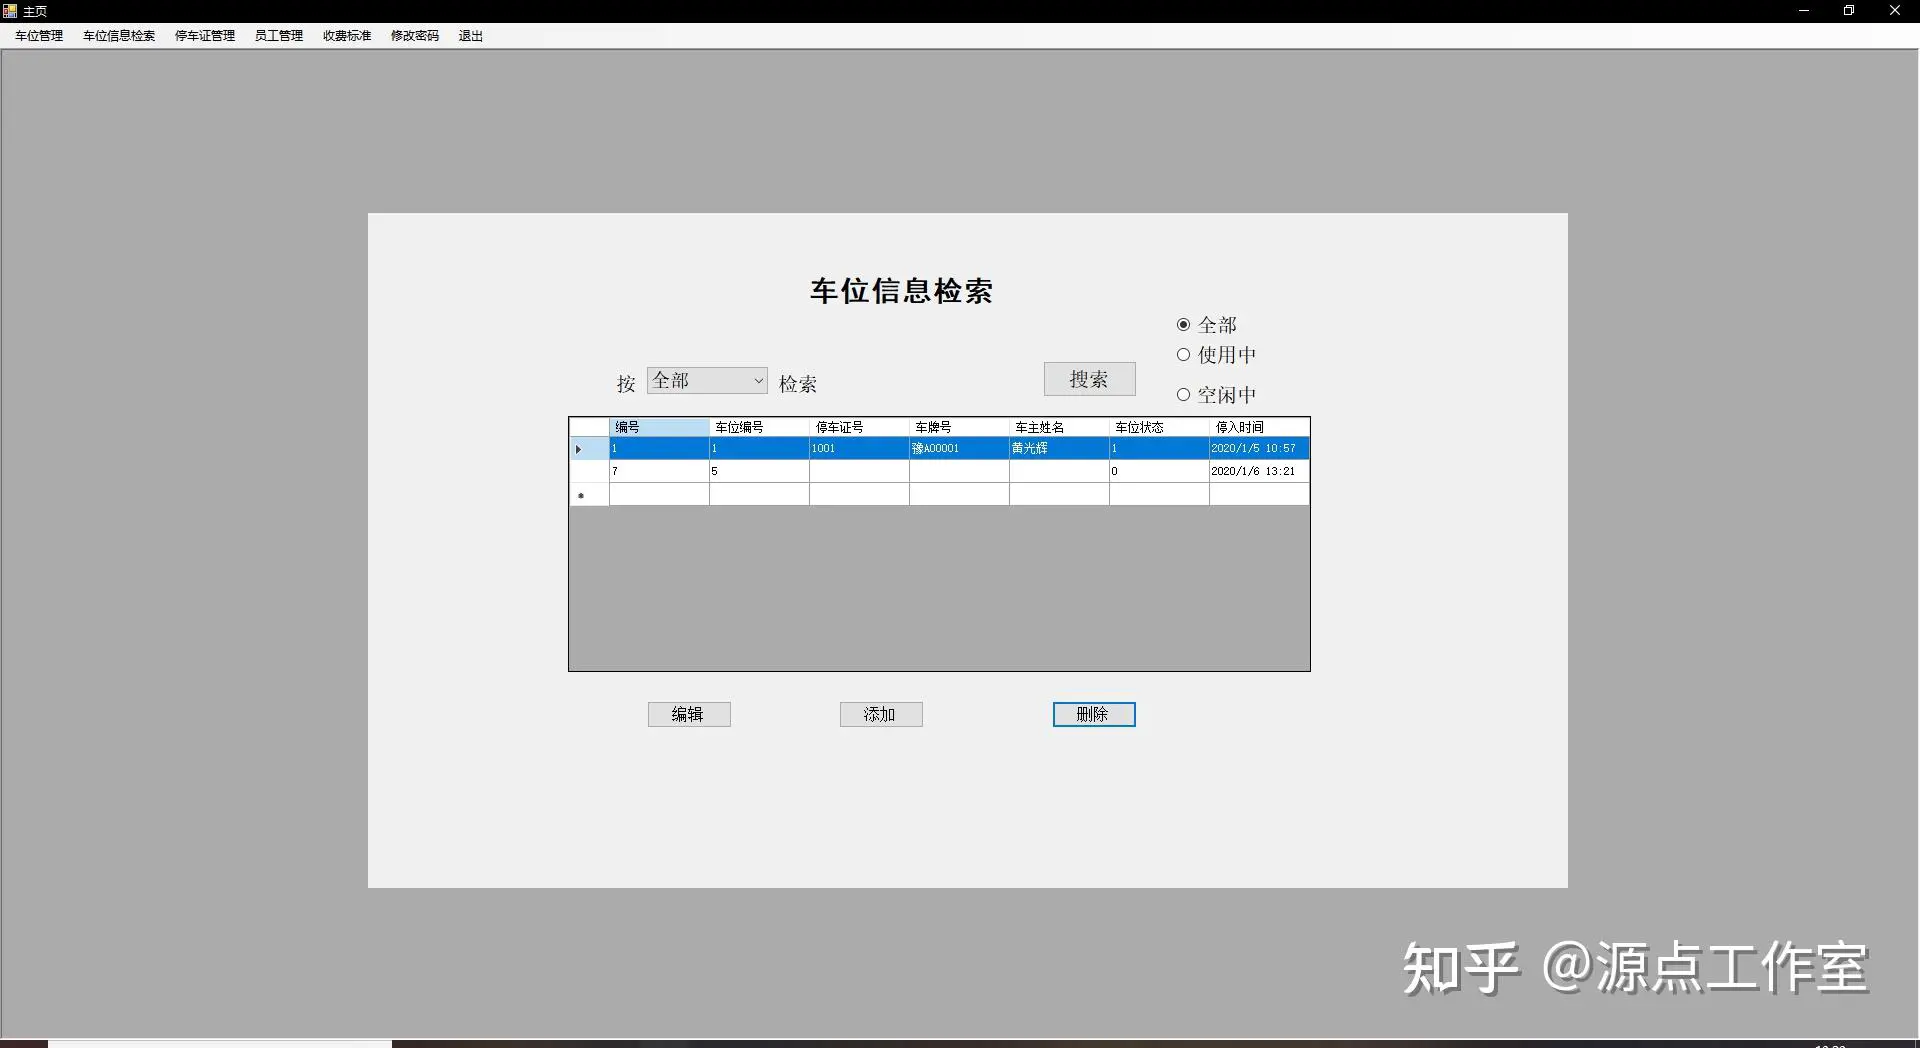Open the 员工管理 menu
The width and height of the screenshot is (1920, 1048).
278,36
